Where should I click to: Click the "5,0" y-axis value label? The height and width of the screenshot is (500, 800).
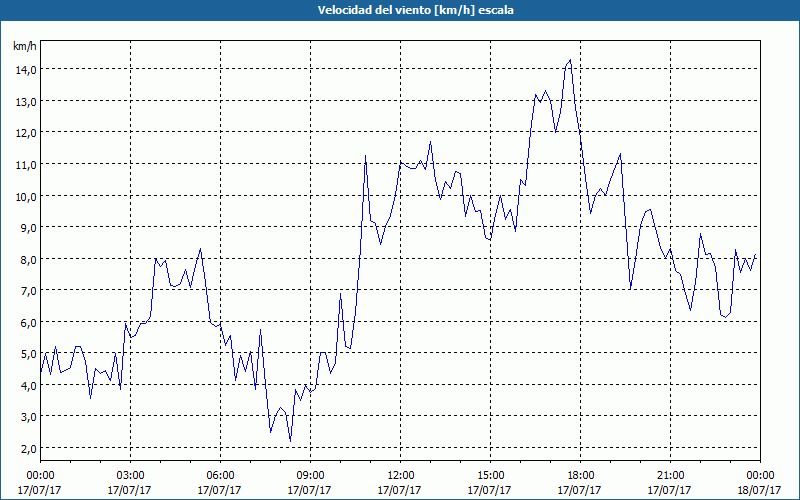click(28, 354)
